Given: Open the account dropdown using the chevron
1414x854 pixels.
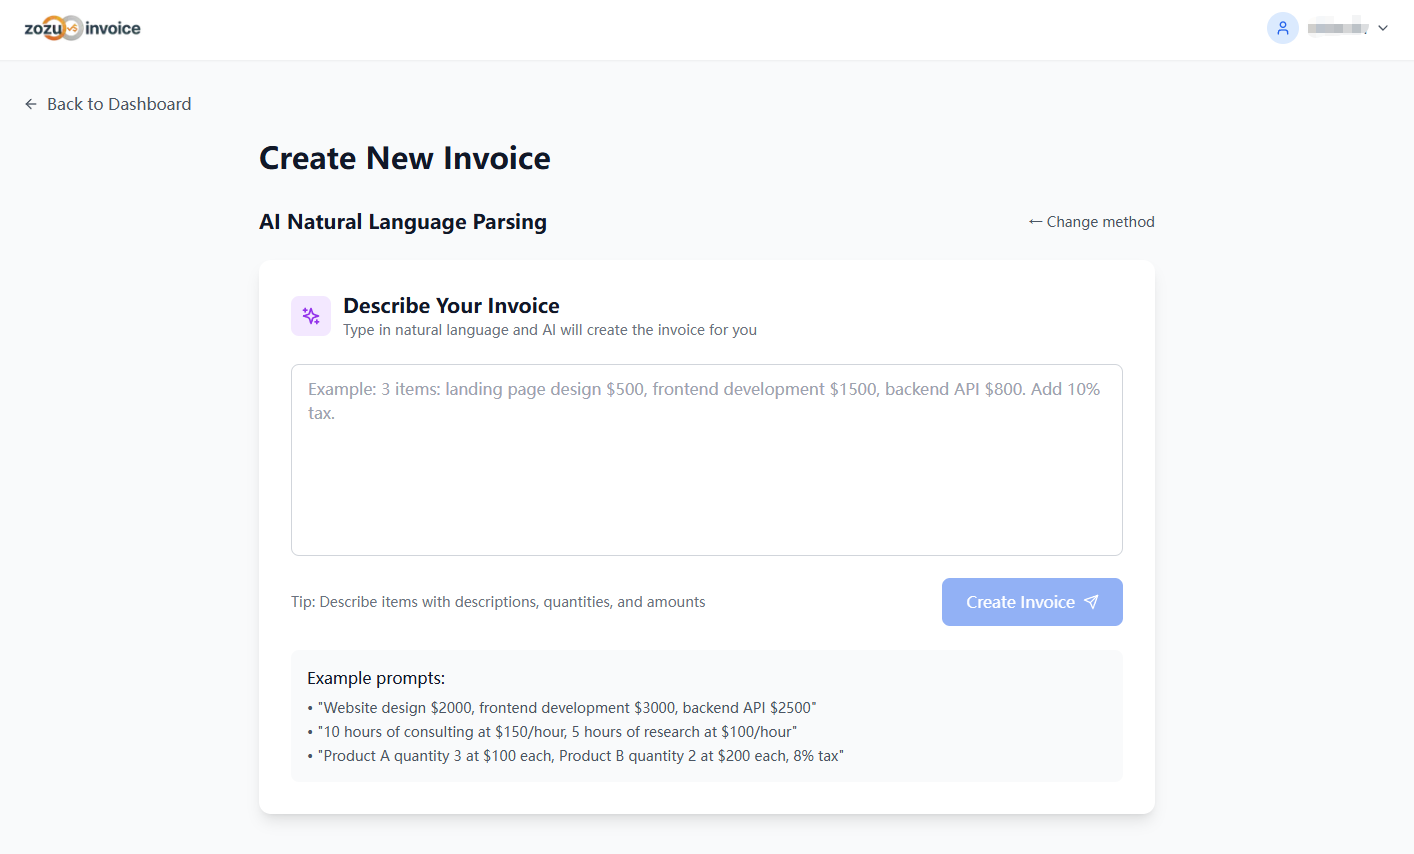Looking at the screenshot, I should pos(1383,28).
